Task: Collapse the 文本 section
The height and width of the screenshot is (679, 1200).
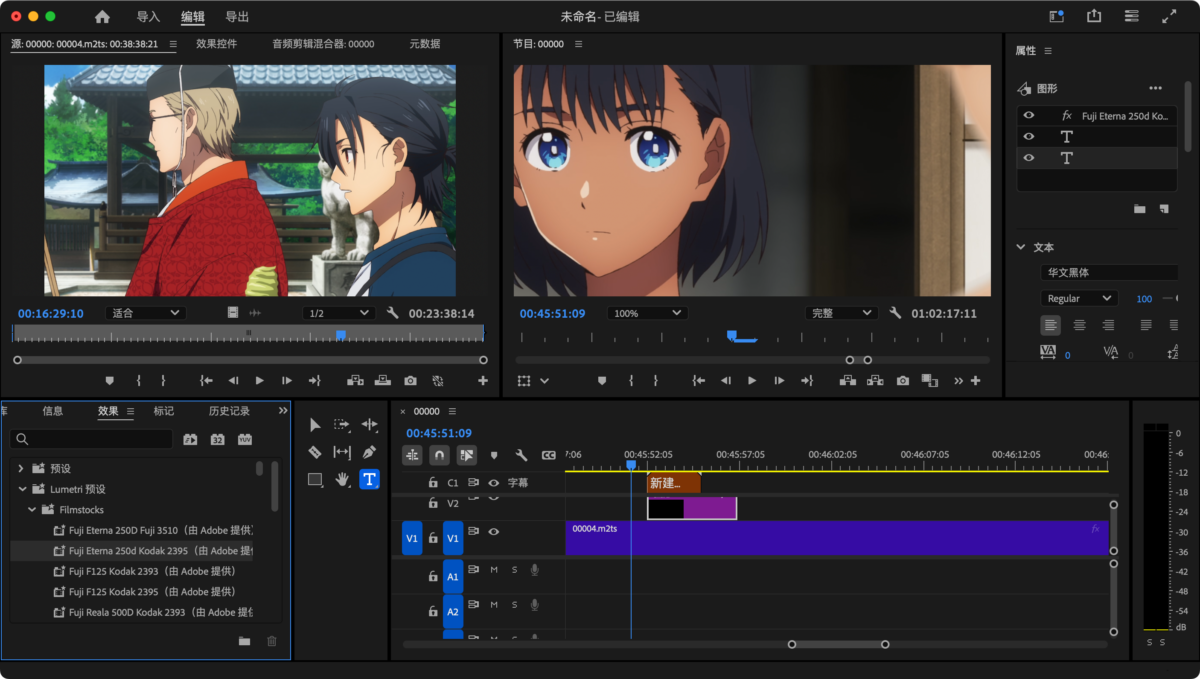Action: pos(1021,247)
